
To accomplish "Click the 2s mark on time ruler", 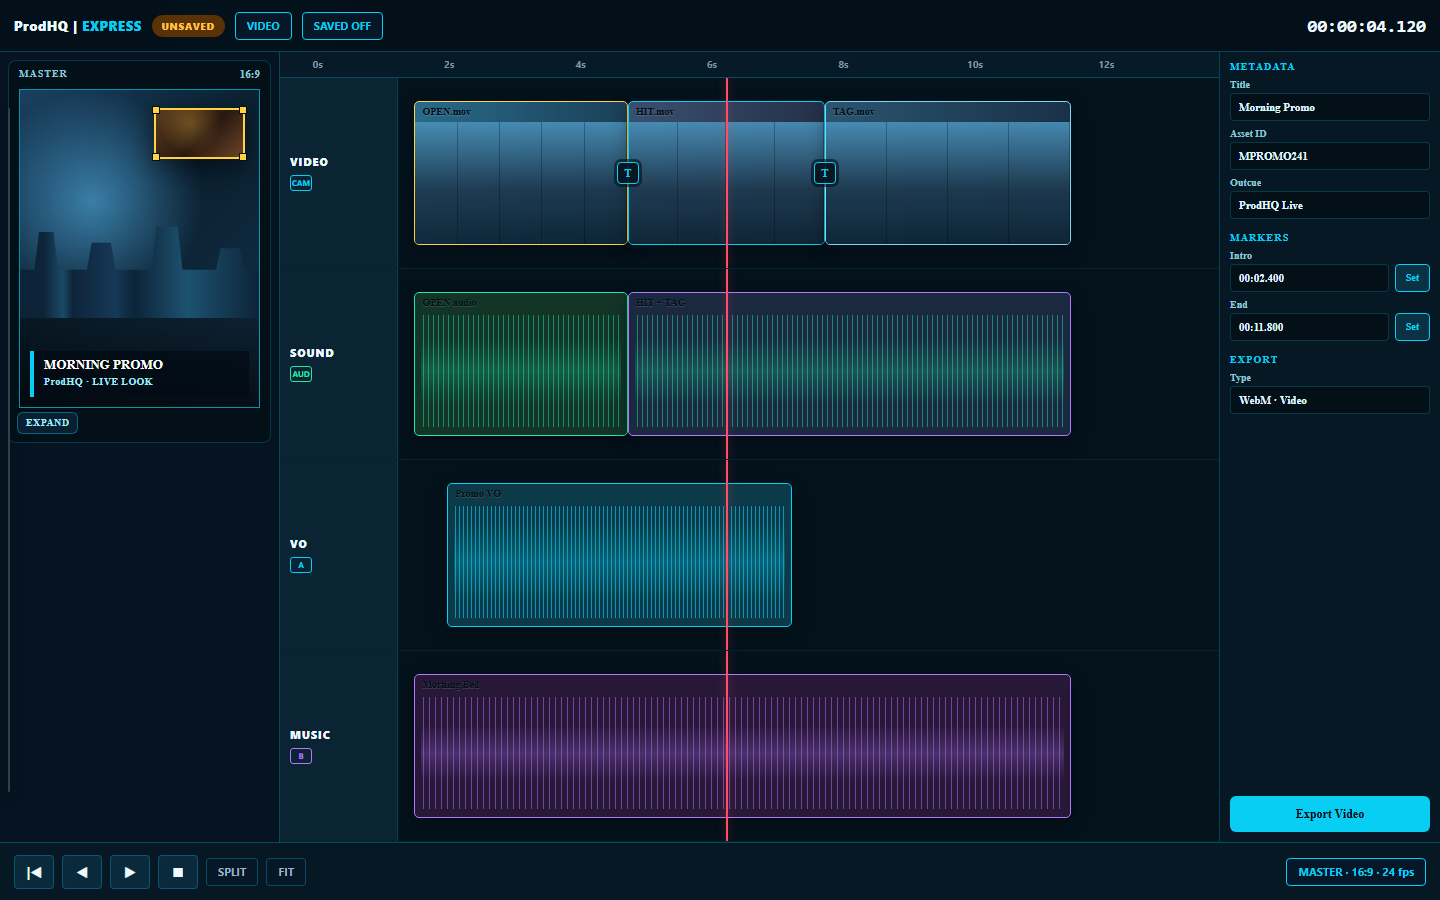I will pyautogui.click(x=449, y=65).
